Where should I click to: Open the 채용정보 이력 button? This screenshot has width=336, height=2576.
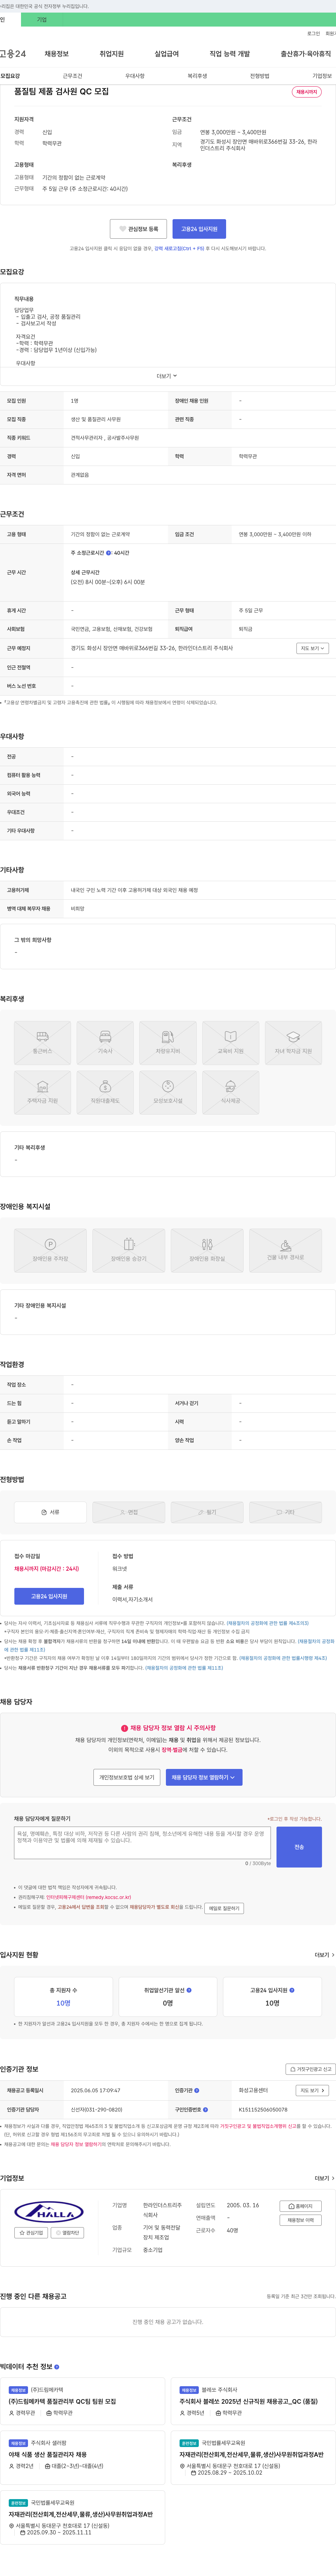[301, 2220]
